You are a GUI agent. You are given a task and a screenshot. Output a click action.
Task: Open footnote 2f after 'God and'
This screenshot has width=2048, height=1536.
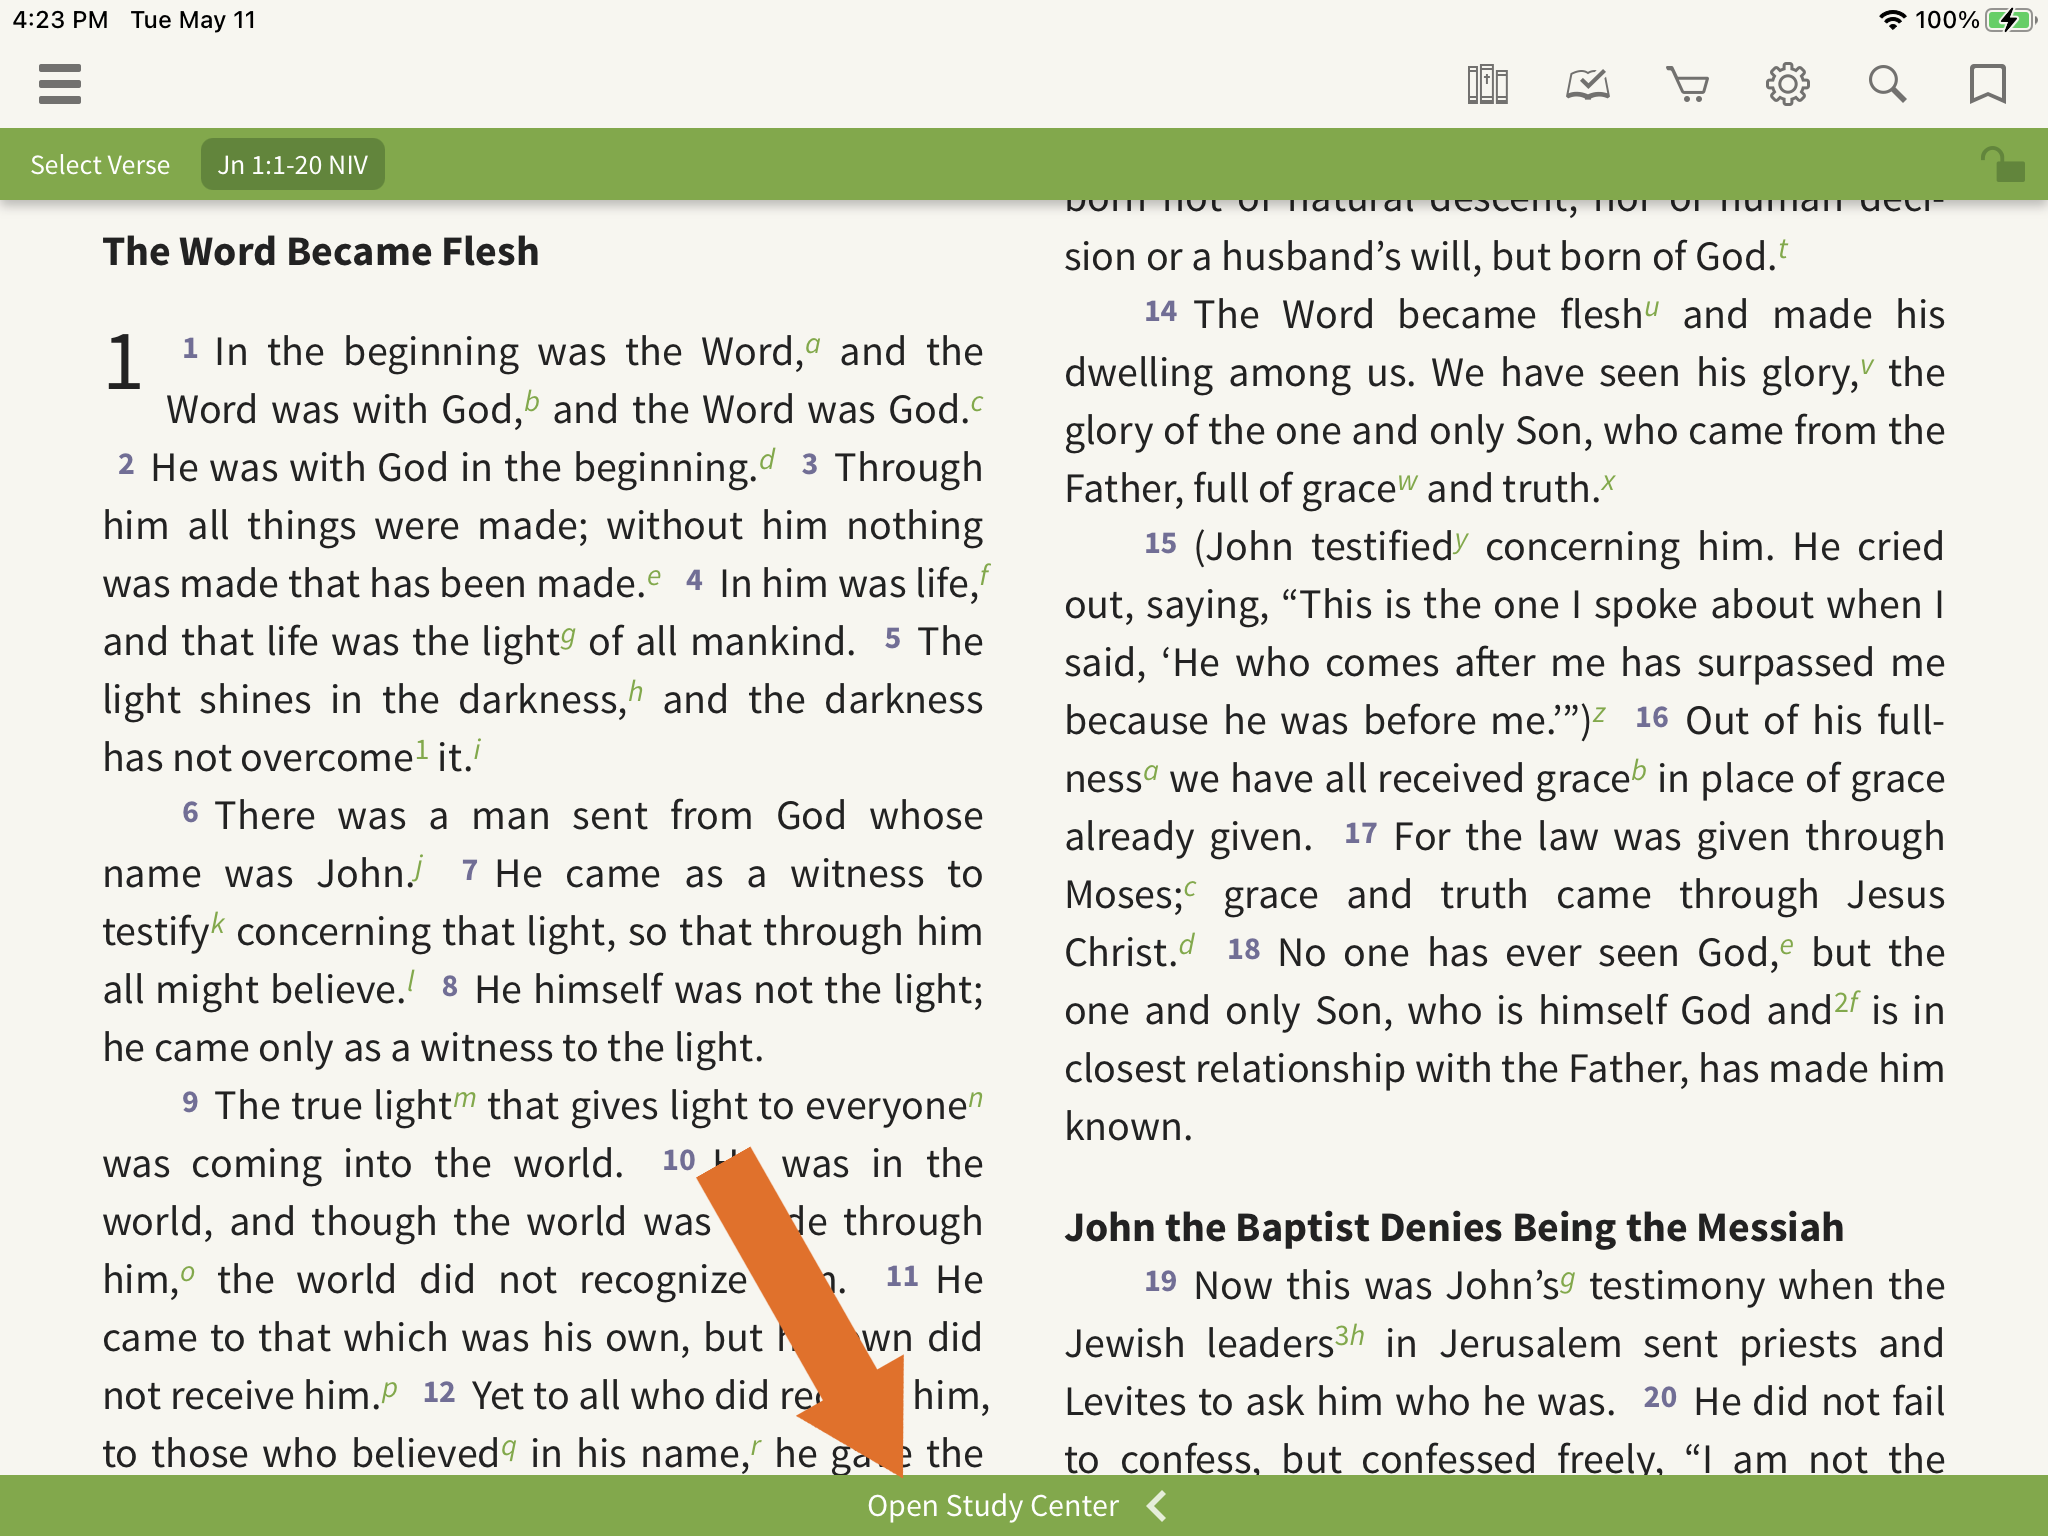pos(1847,1003)
